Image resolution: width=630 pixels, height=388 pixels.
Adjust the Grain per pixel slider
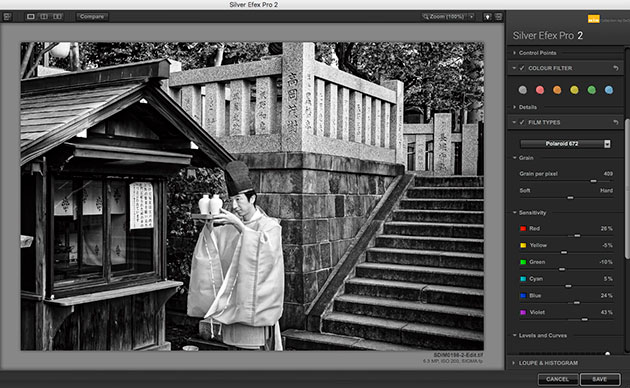(593, 181)
